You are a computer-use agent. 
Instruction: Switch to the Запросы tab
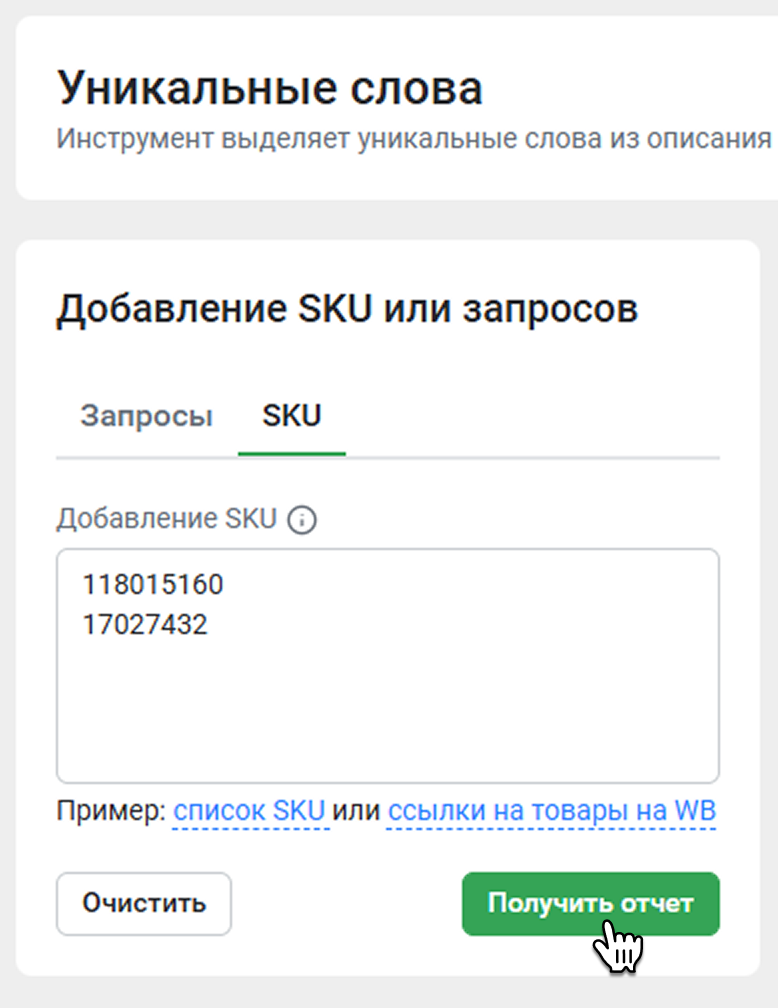(146, 416)
